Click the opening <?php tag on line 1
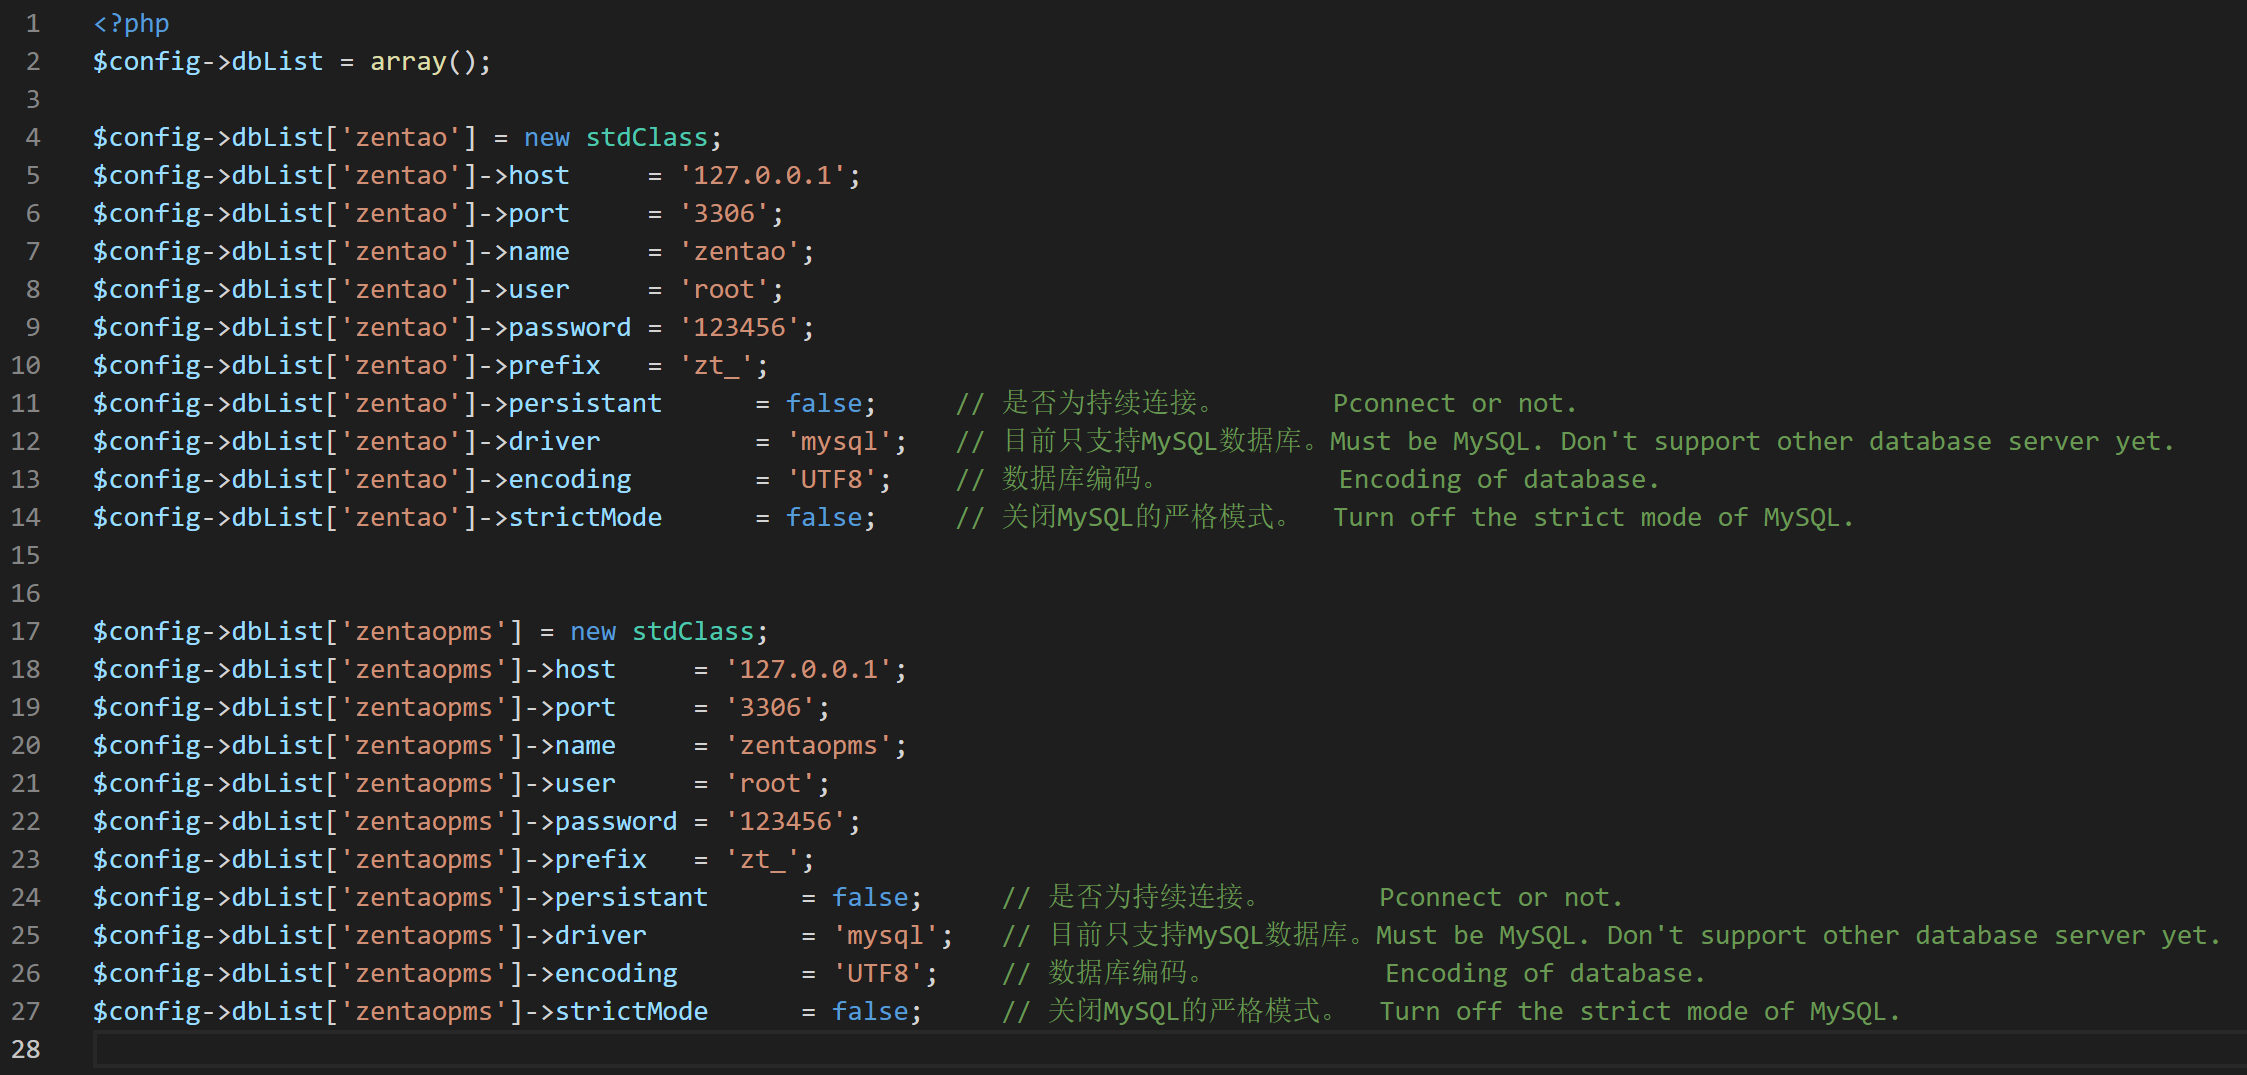Image resolution: width=2247 pixels, height=1075 pixels. pos(131,23)
